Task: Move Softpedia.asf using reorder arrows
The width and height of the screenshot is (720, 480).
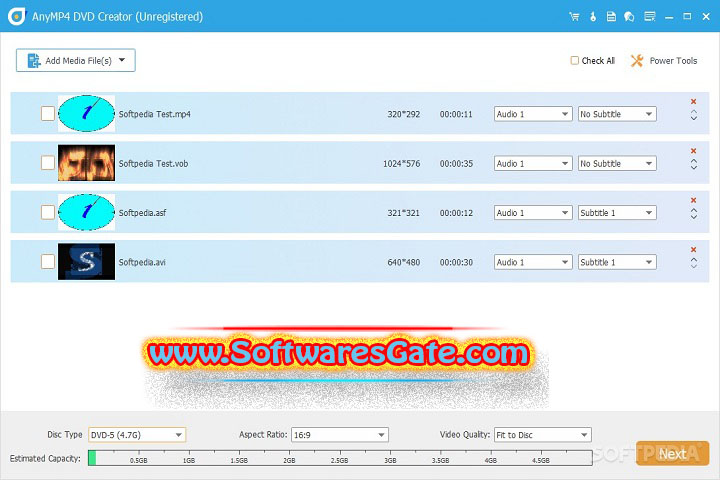Action: [694, 214]
